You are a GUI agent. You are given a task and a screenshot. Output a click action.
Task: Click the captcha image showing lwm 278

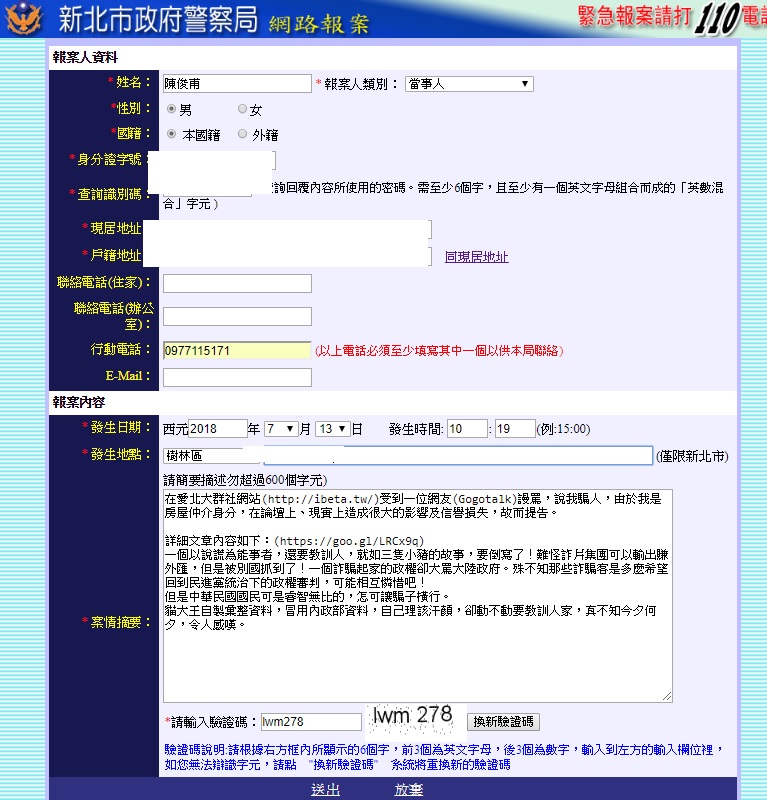click(412, 717)
